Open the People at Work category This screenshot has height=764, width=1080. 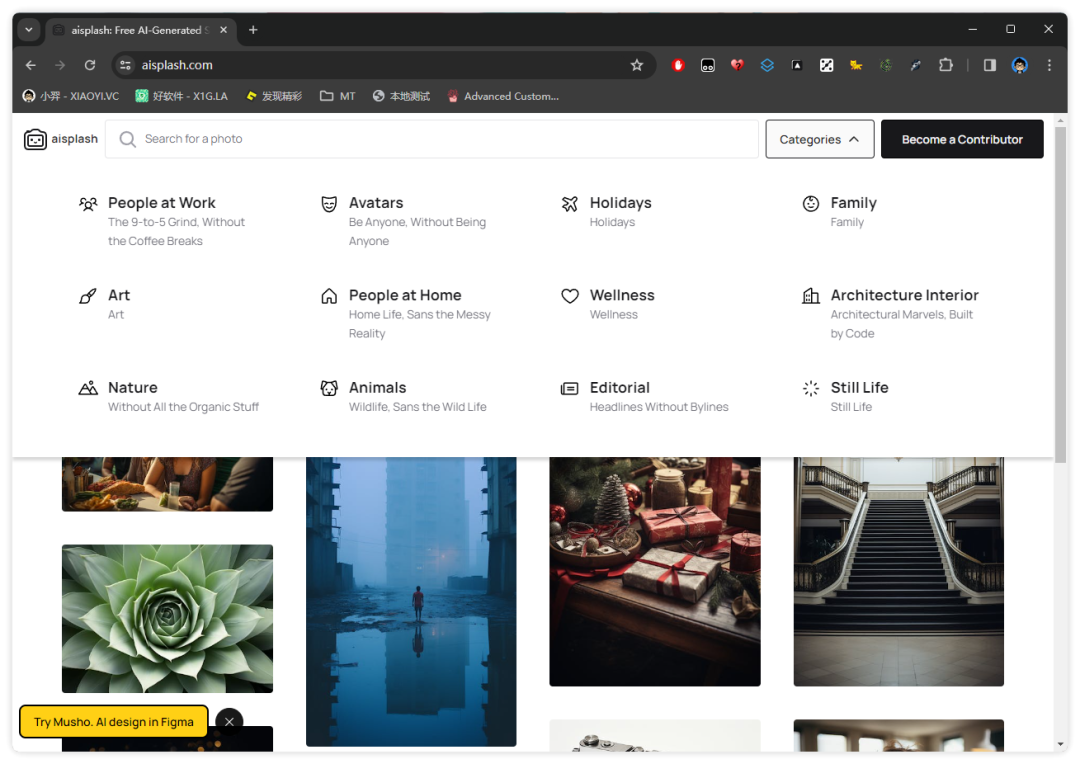coord(161,203)
